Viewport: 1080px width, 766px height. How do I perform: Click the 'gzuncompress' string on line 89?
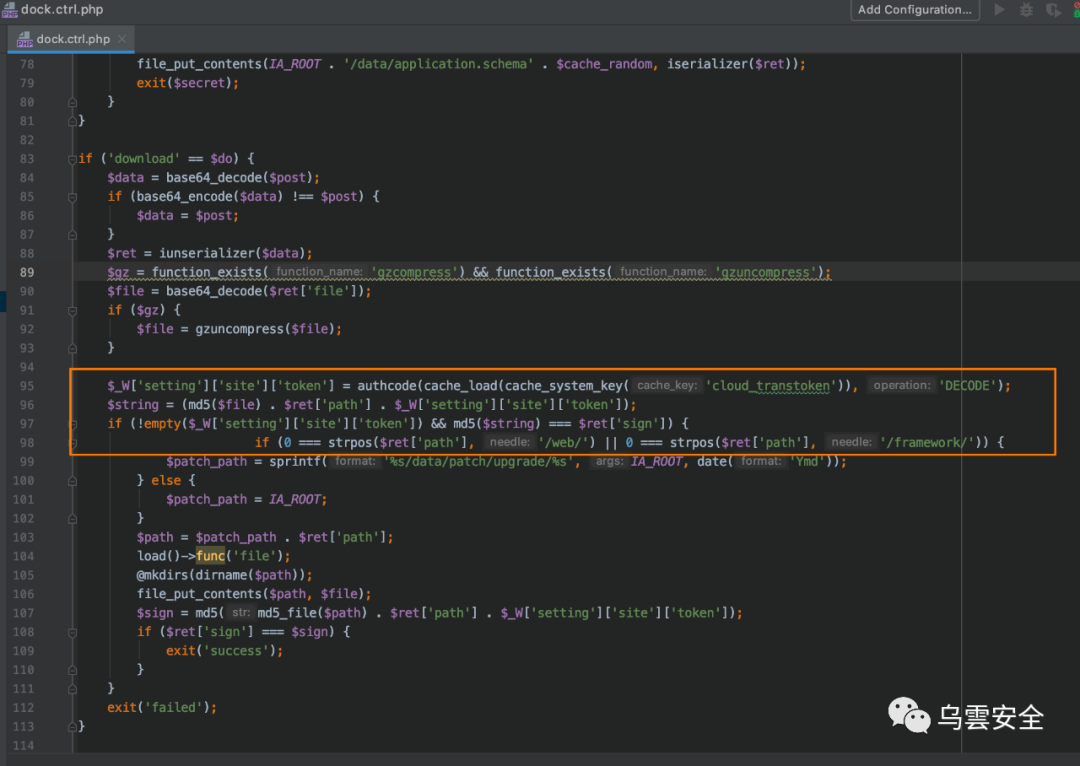pyautogui.click(x=766, y=273)
